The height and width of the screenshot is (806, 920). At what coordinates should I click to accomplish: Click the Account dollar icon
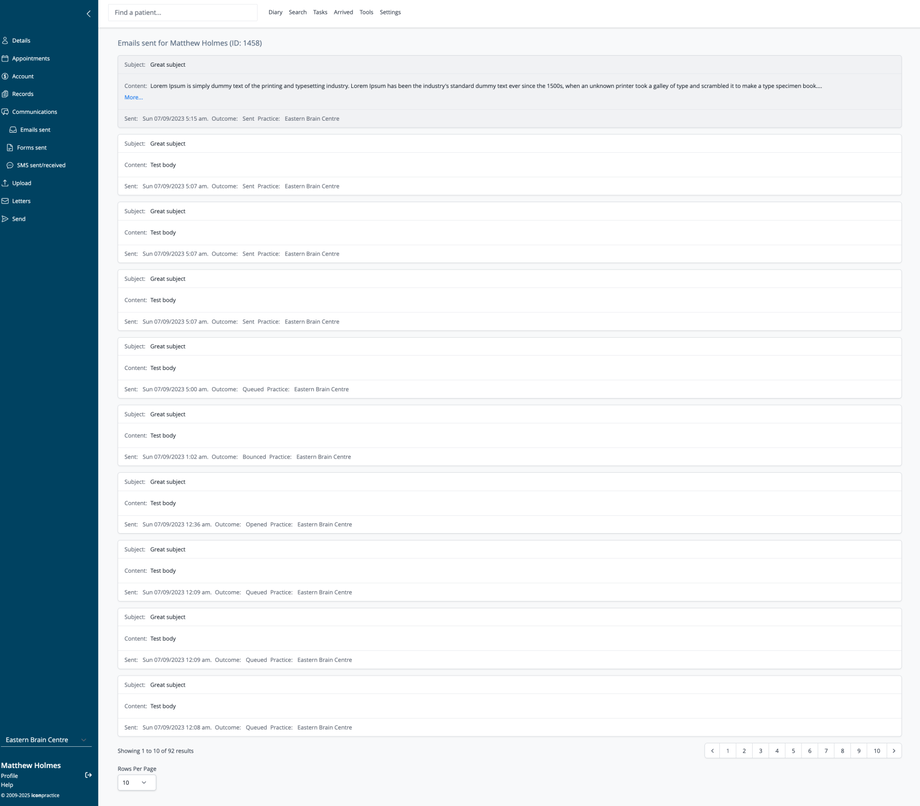coord(5,76)
